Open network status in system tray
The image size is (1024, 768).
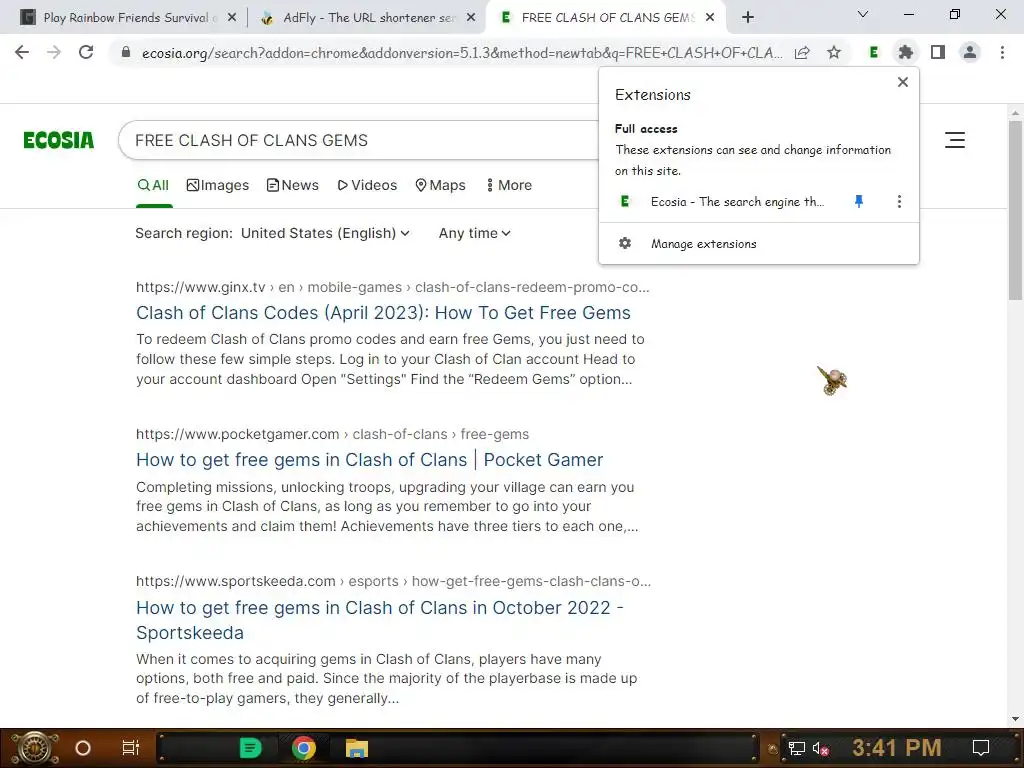pos(797,748)
